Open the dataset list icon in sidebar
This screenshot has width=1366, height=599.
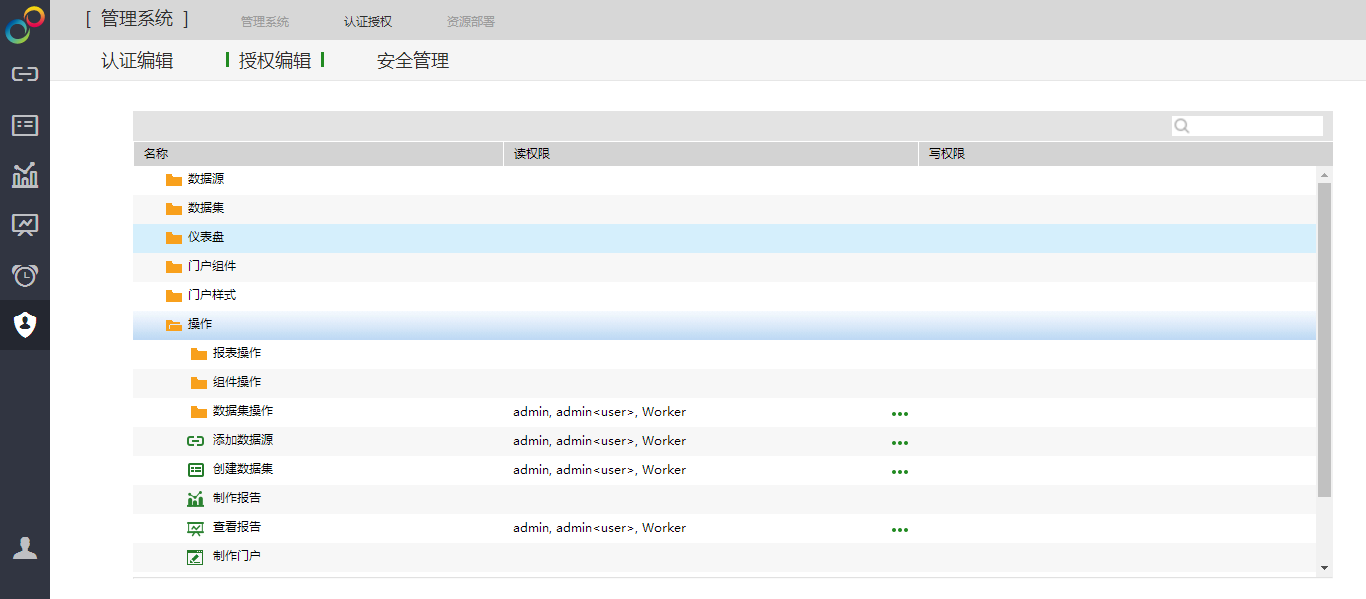point(25,125)
